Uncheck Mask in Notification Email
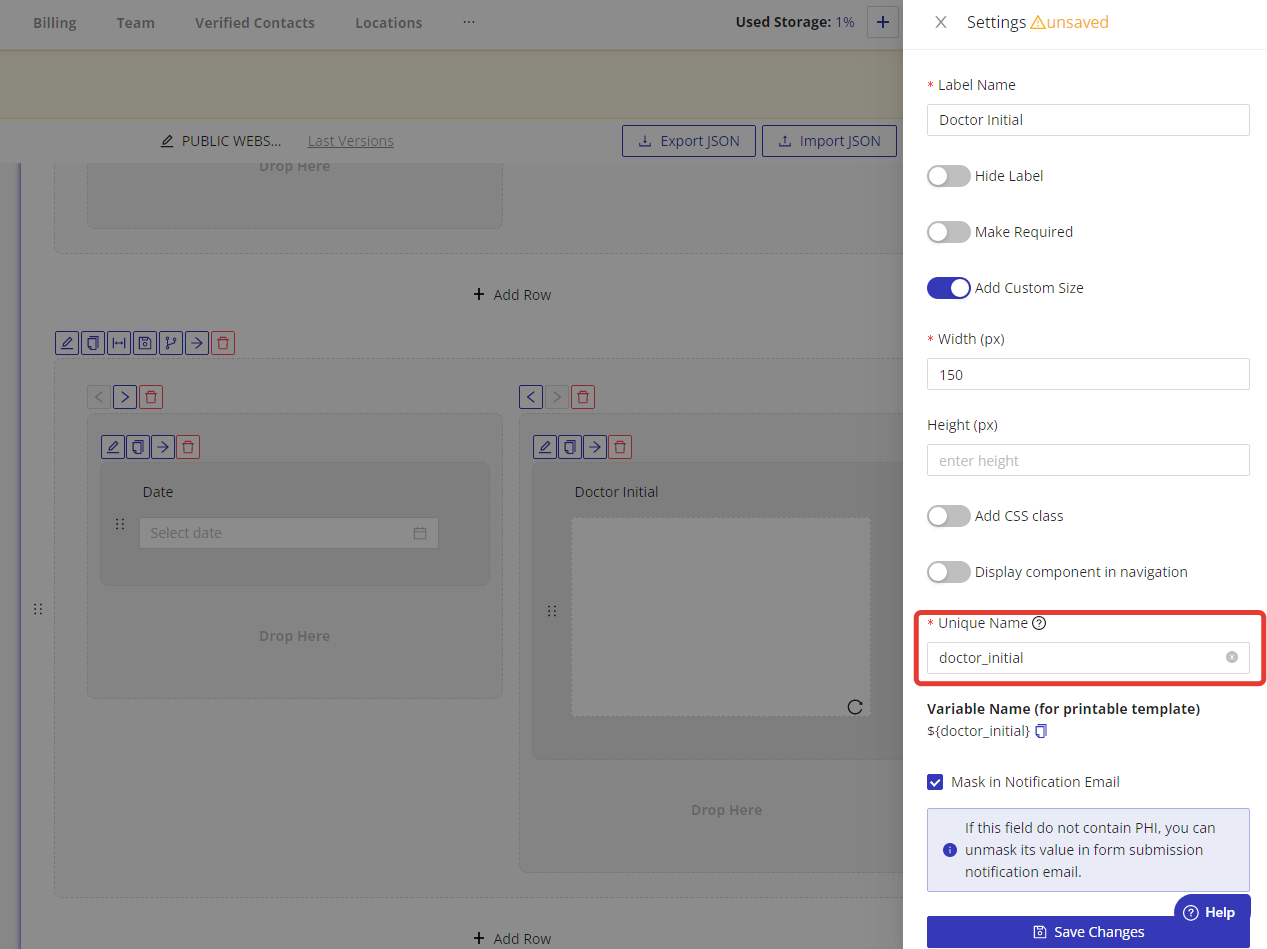The width and height of the screenshot is (1267, 949). pyautogui.click(x=935, y=782)
